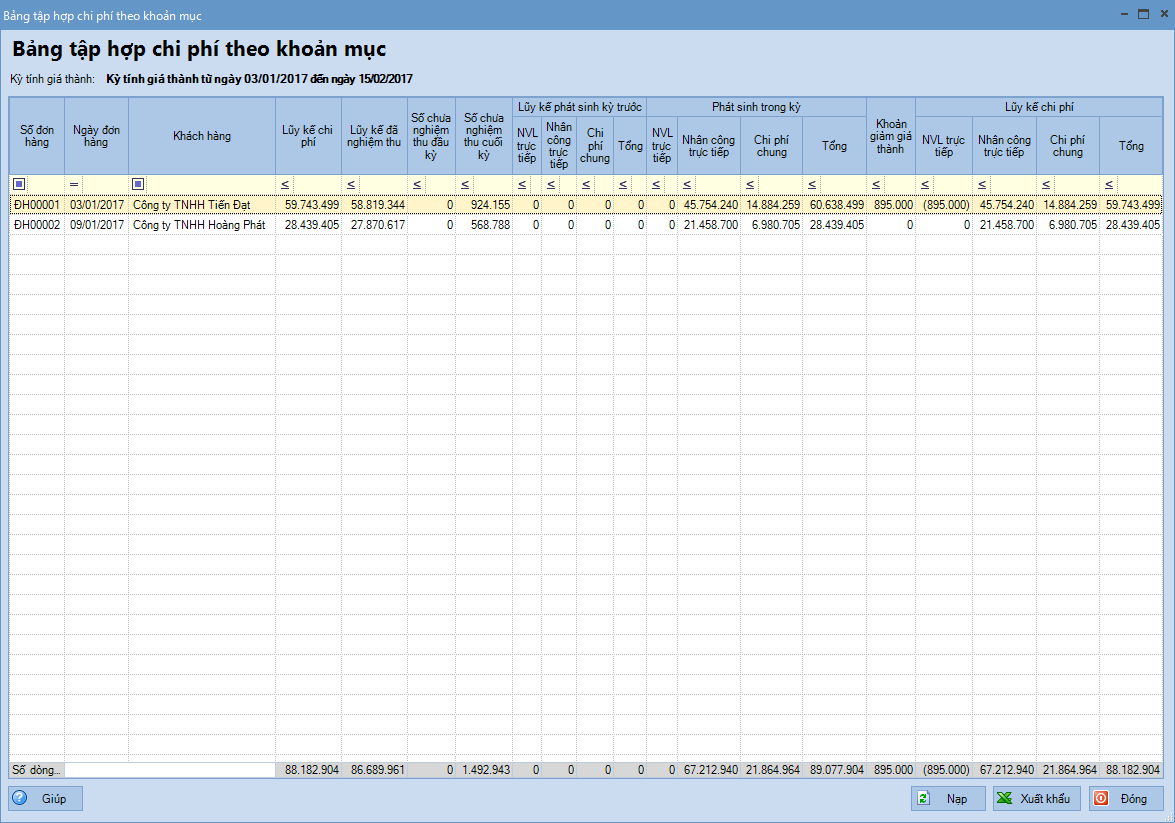Type in Khách hàng filter field
The height and width of the screenshot is (823, 1175).
210,184
